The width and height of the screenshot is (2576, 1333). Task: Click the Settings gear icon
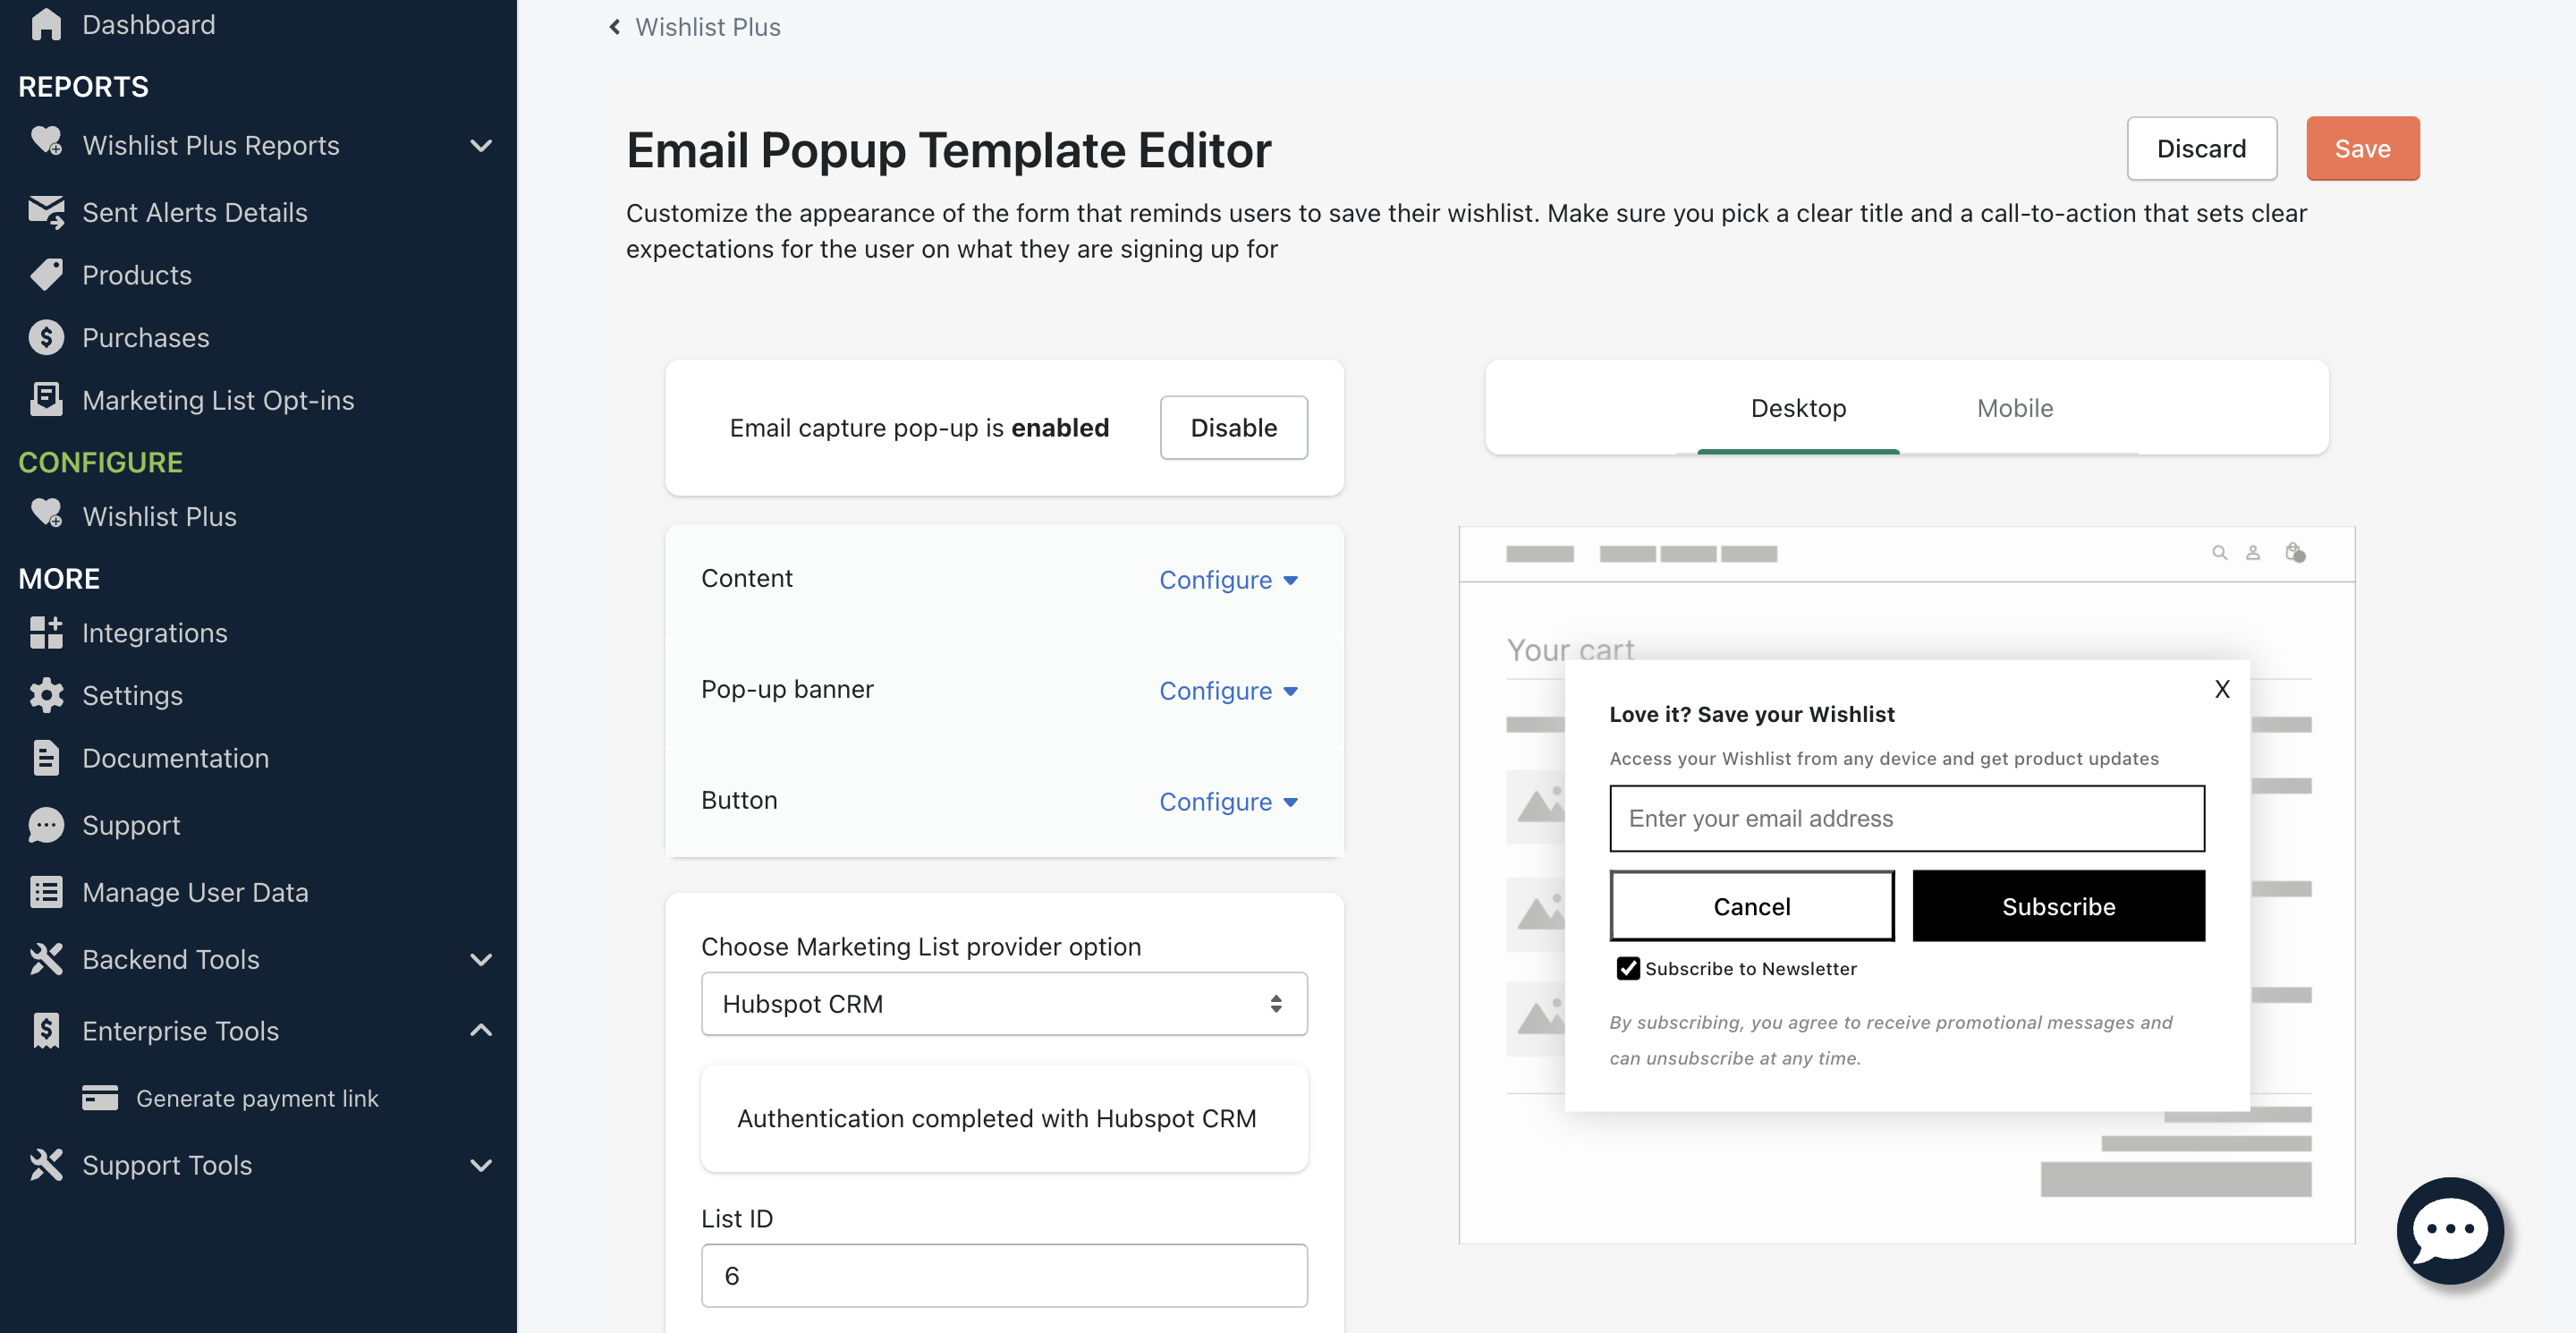(x=46, y=695)
